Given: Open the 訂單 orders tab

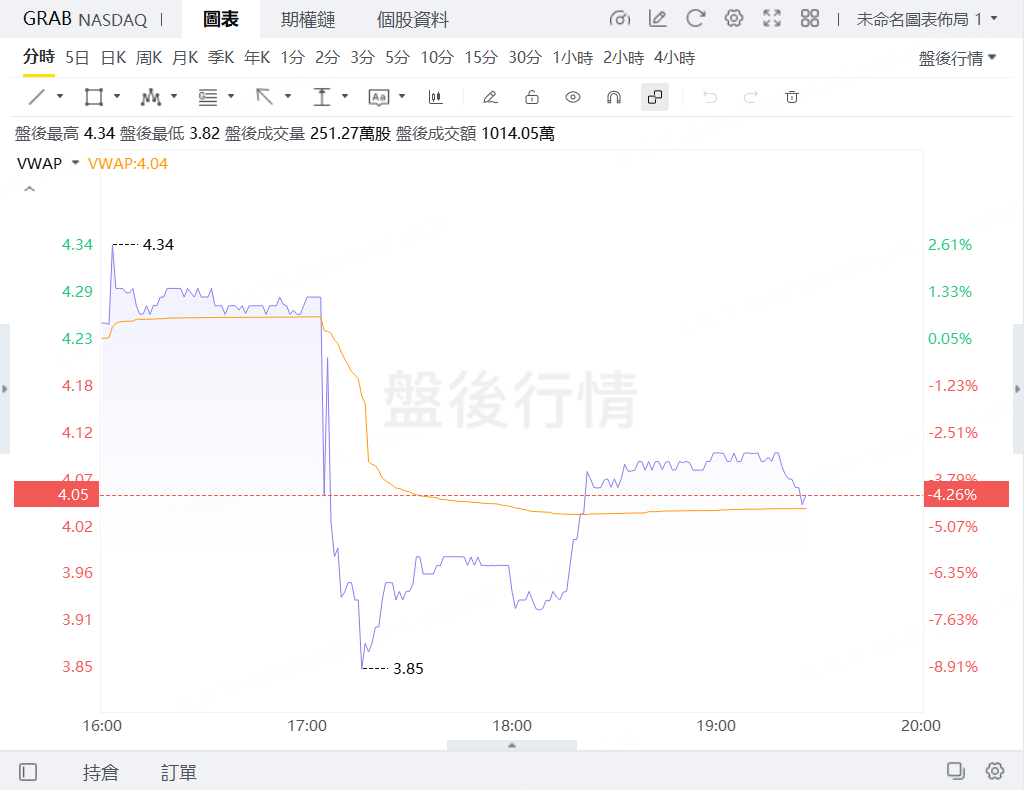Looking at the screenshot, I should coord(179,772).
